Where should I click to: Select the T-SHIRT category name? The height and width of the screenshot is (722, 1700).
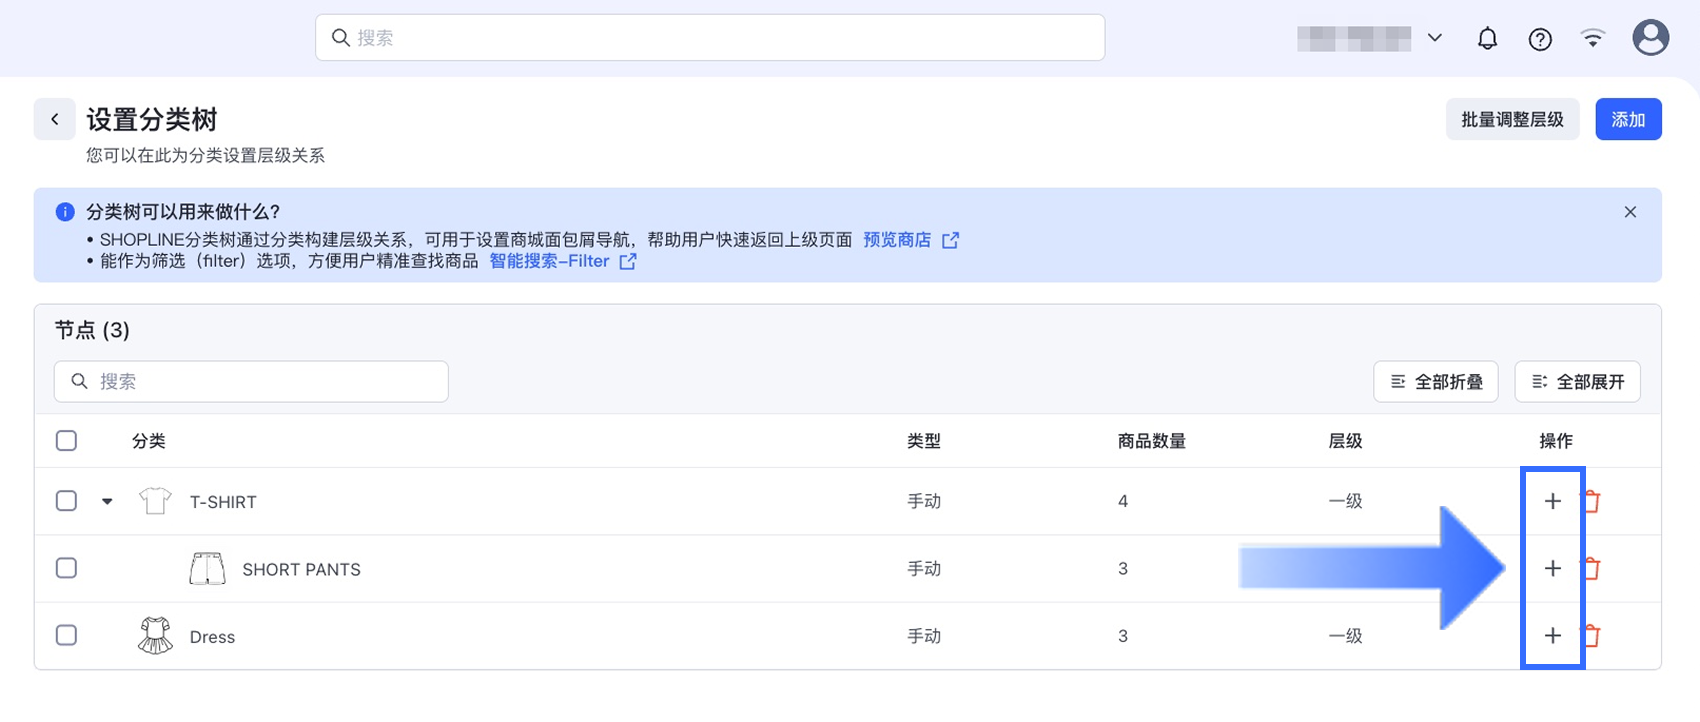pyautogui.click(x=223, y=502)
